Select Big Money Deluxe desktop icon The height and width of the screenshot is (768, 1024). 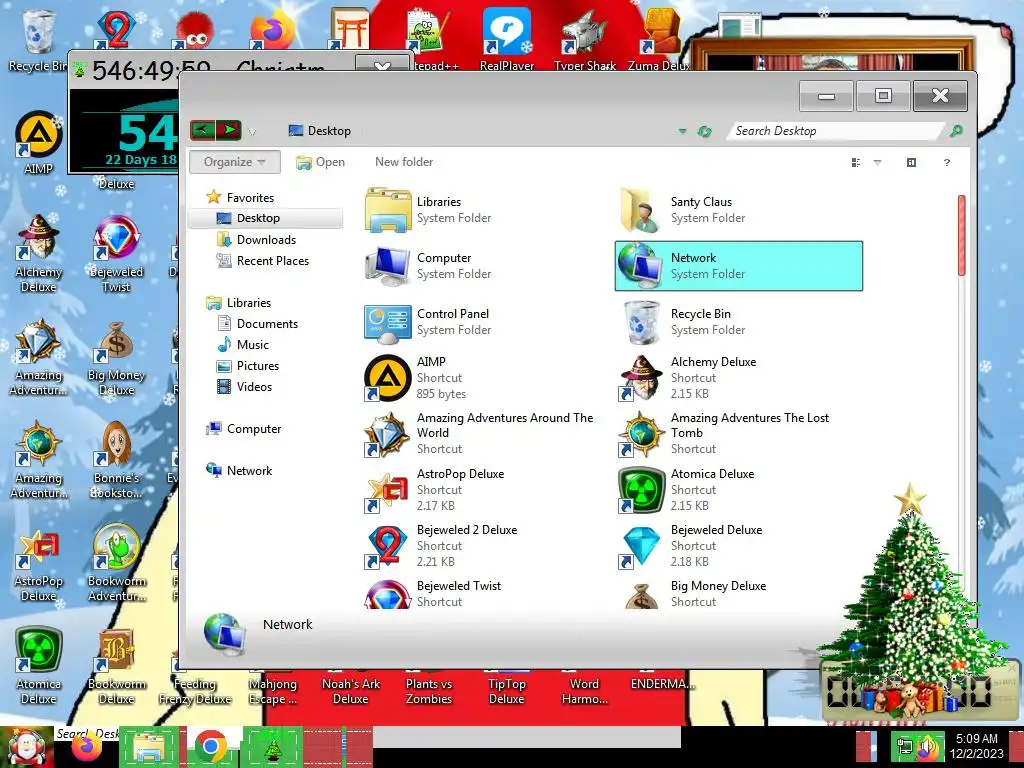click(116, 358)
